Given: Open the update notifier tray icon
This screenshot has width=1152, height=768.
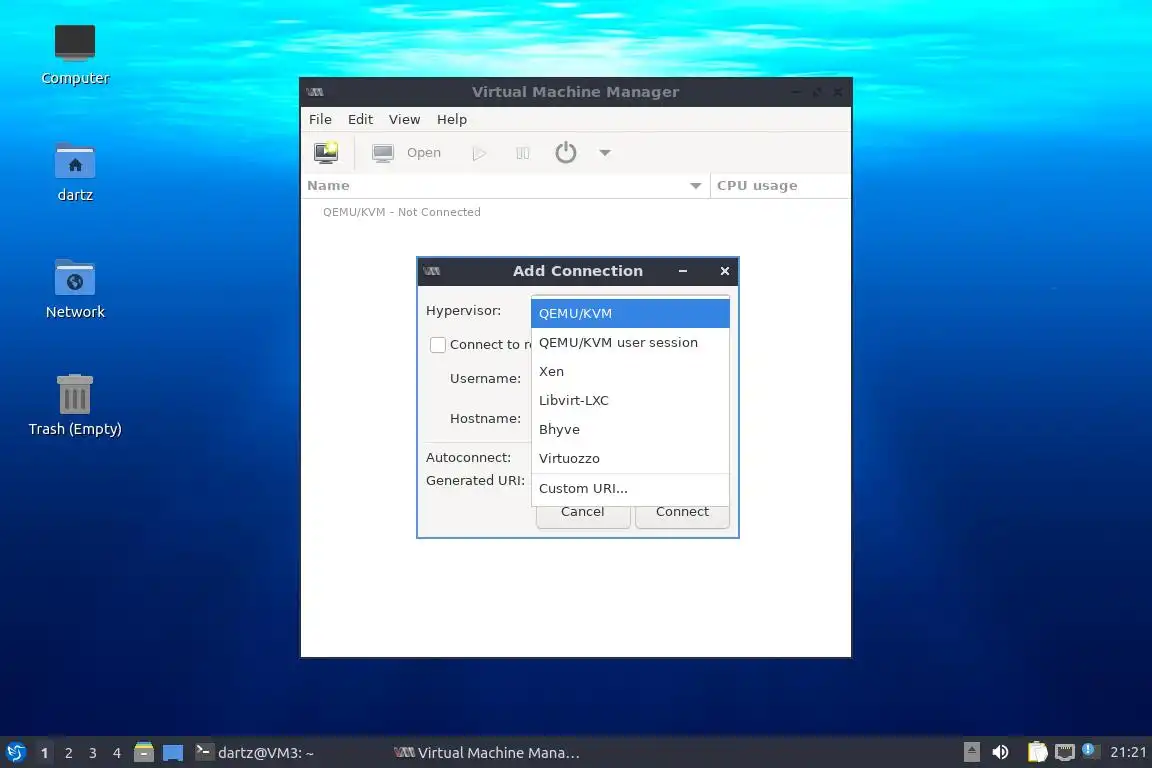Looking at the screenshot, I should 1090,751.
